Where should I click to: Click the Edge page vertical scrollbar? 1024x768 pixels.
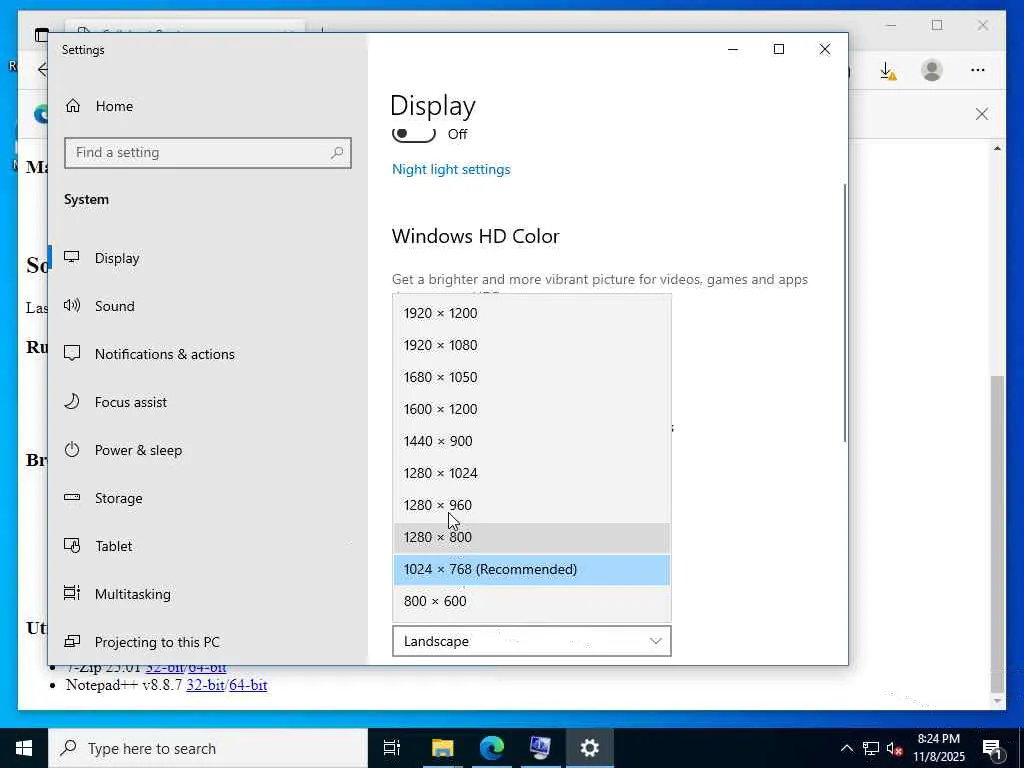coord(997,532)
